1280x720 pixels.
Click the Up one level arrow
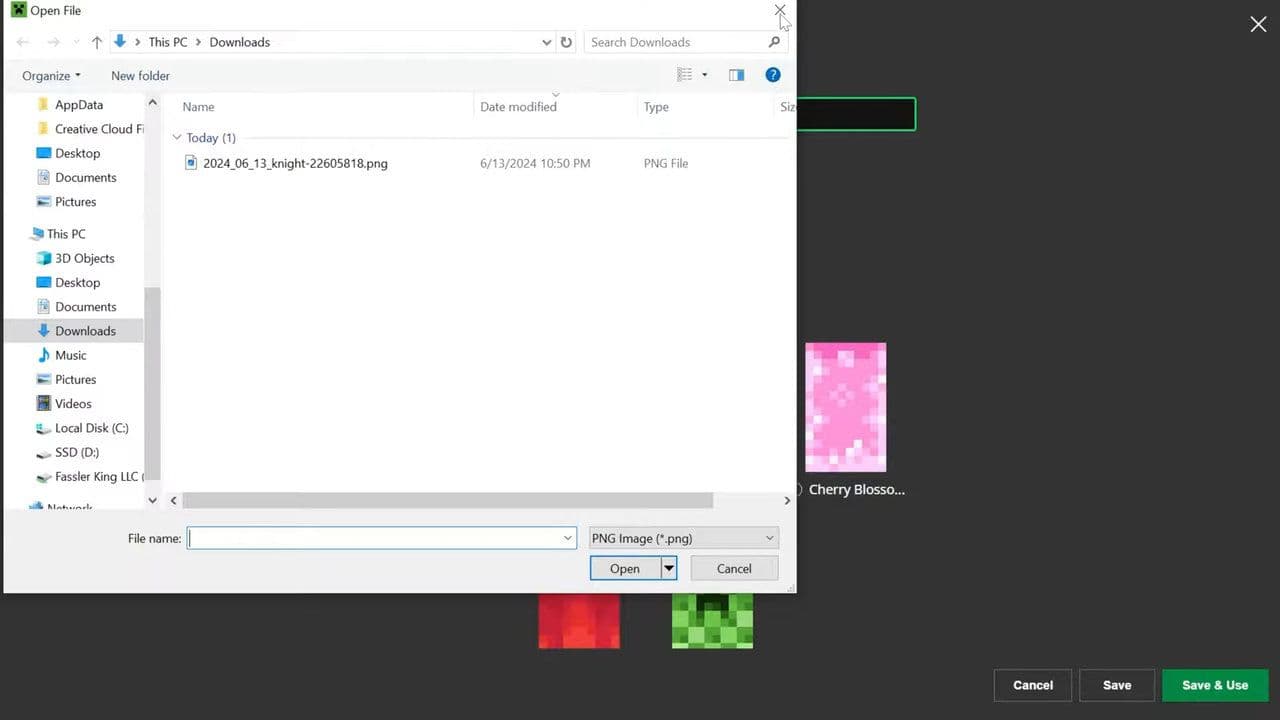pyautogui.click(x=97, y=42)
